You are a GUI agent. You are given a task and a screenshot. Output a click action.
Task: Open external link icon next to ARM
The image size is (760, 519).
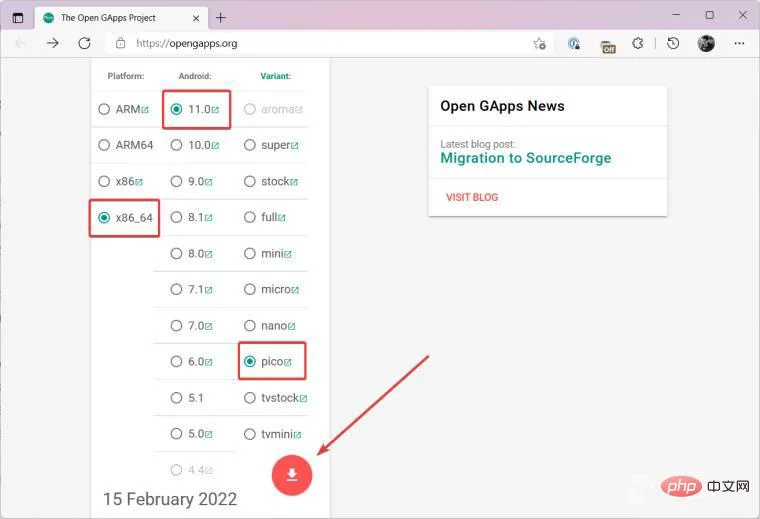tap(144, 110)
